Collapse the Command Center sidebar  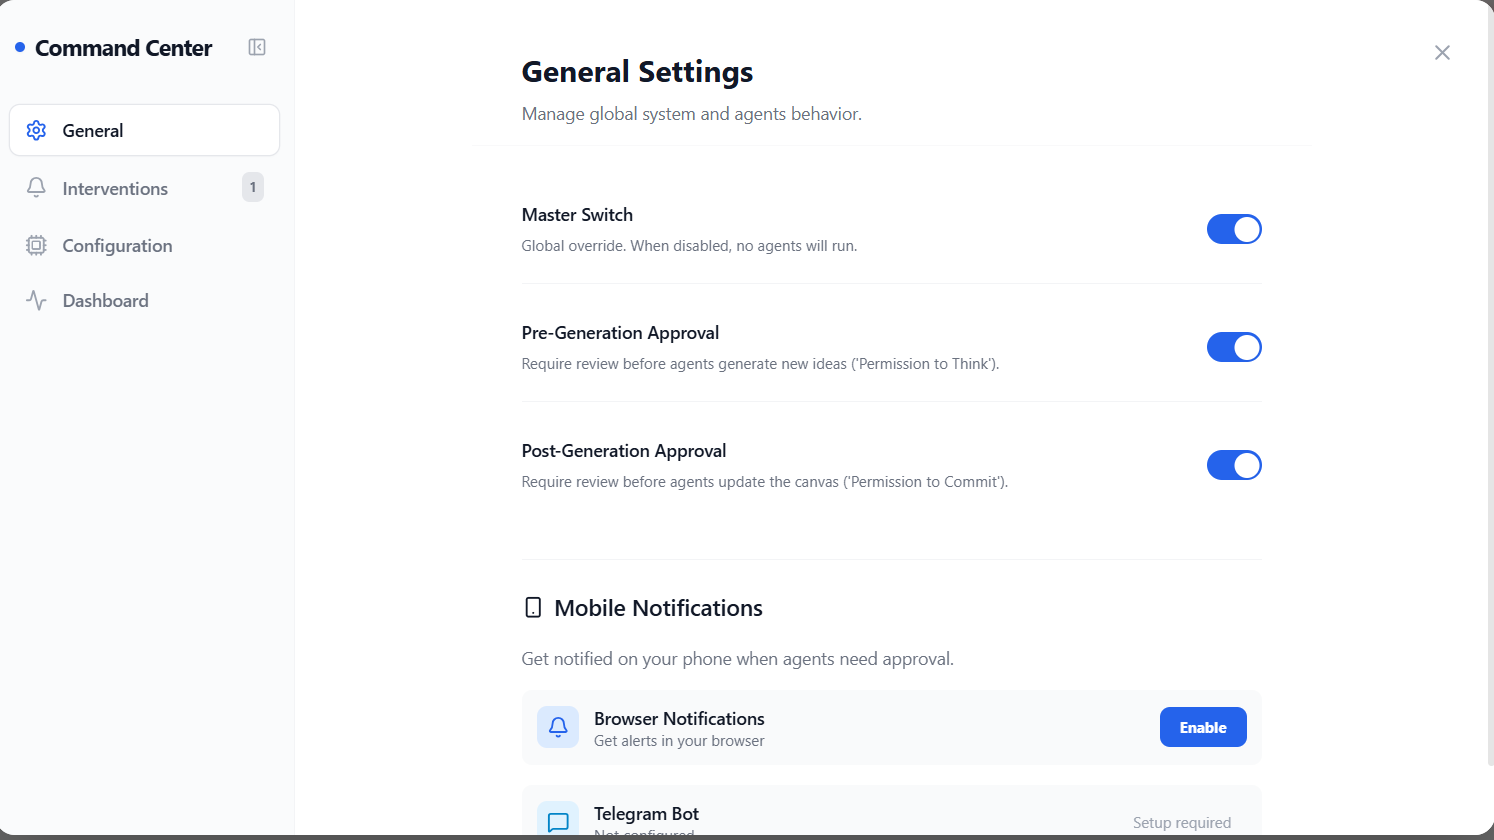(257, 47)
